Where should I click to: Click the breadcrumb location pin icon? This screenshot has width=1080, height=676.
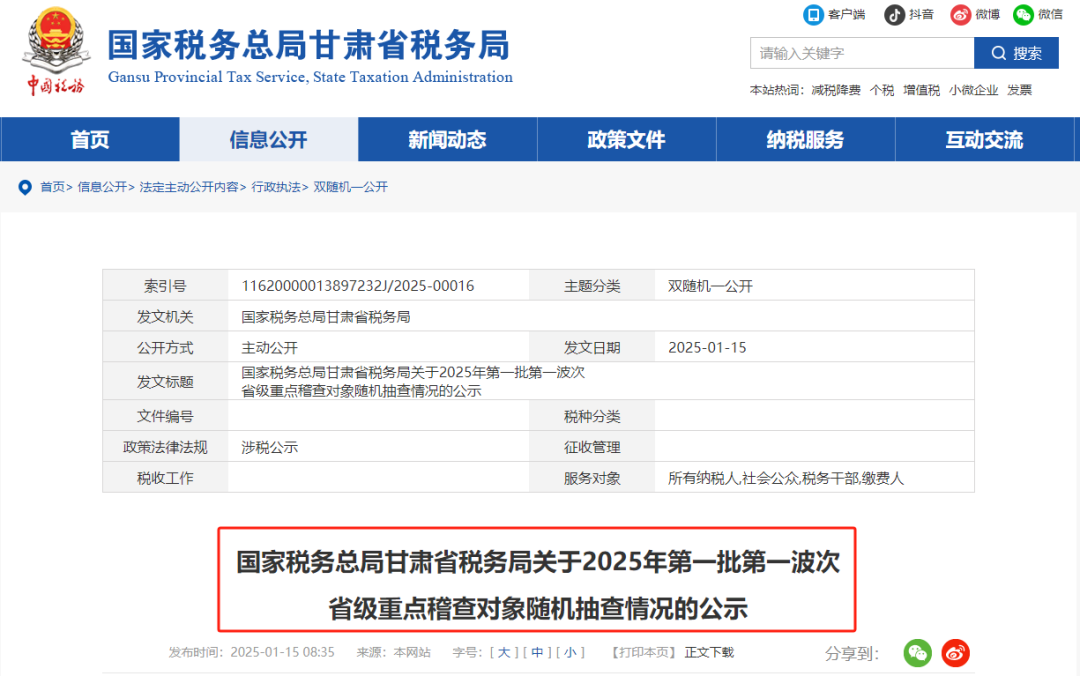(x=25, y=187)
